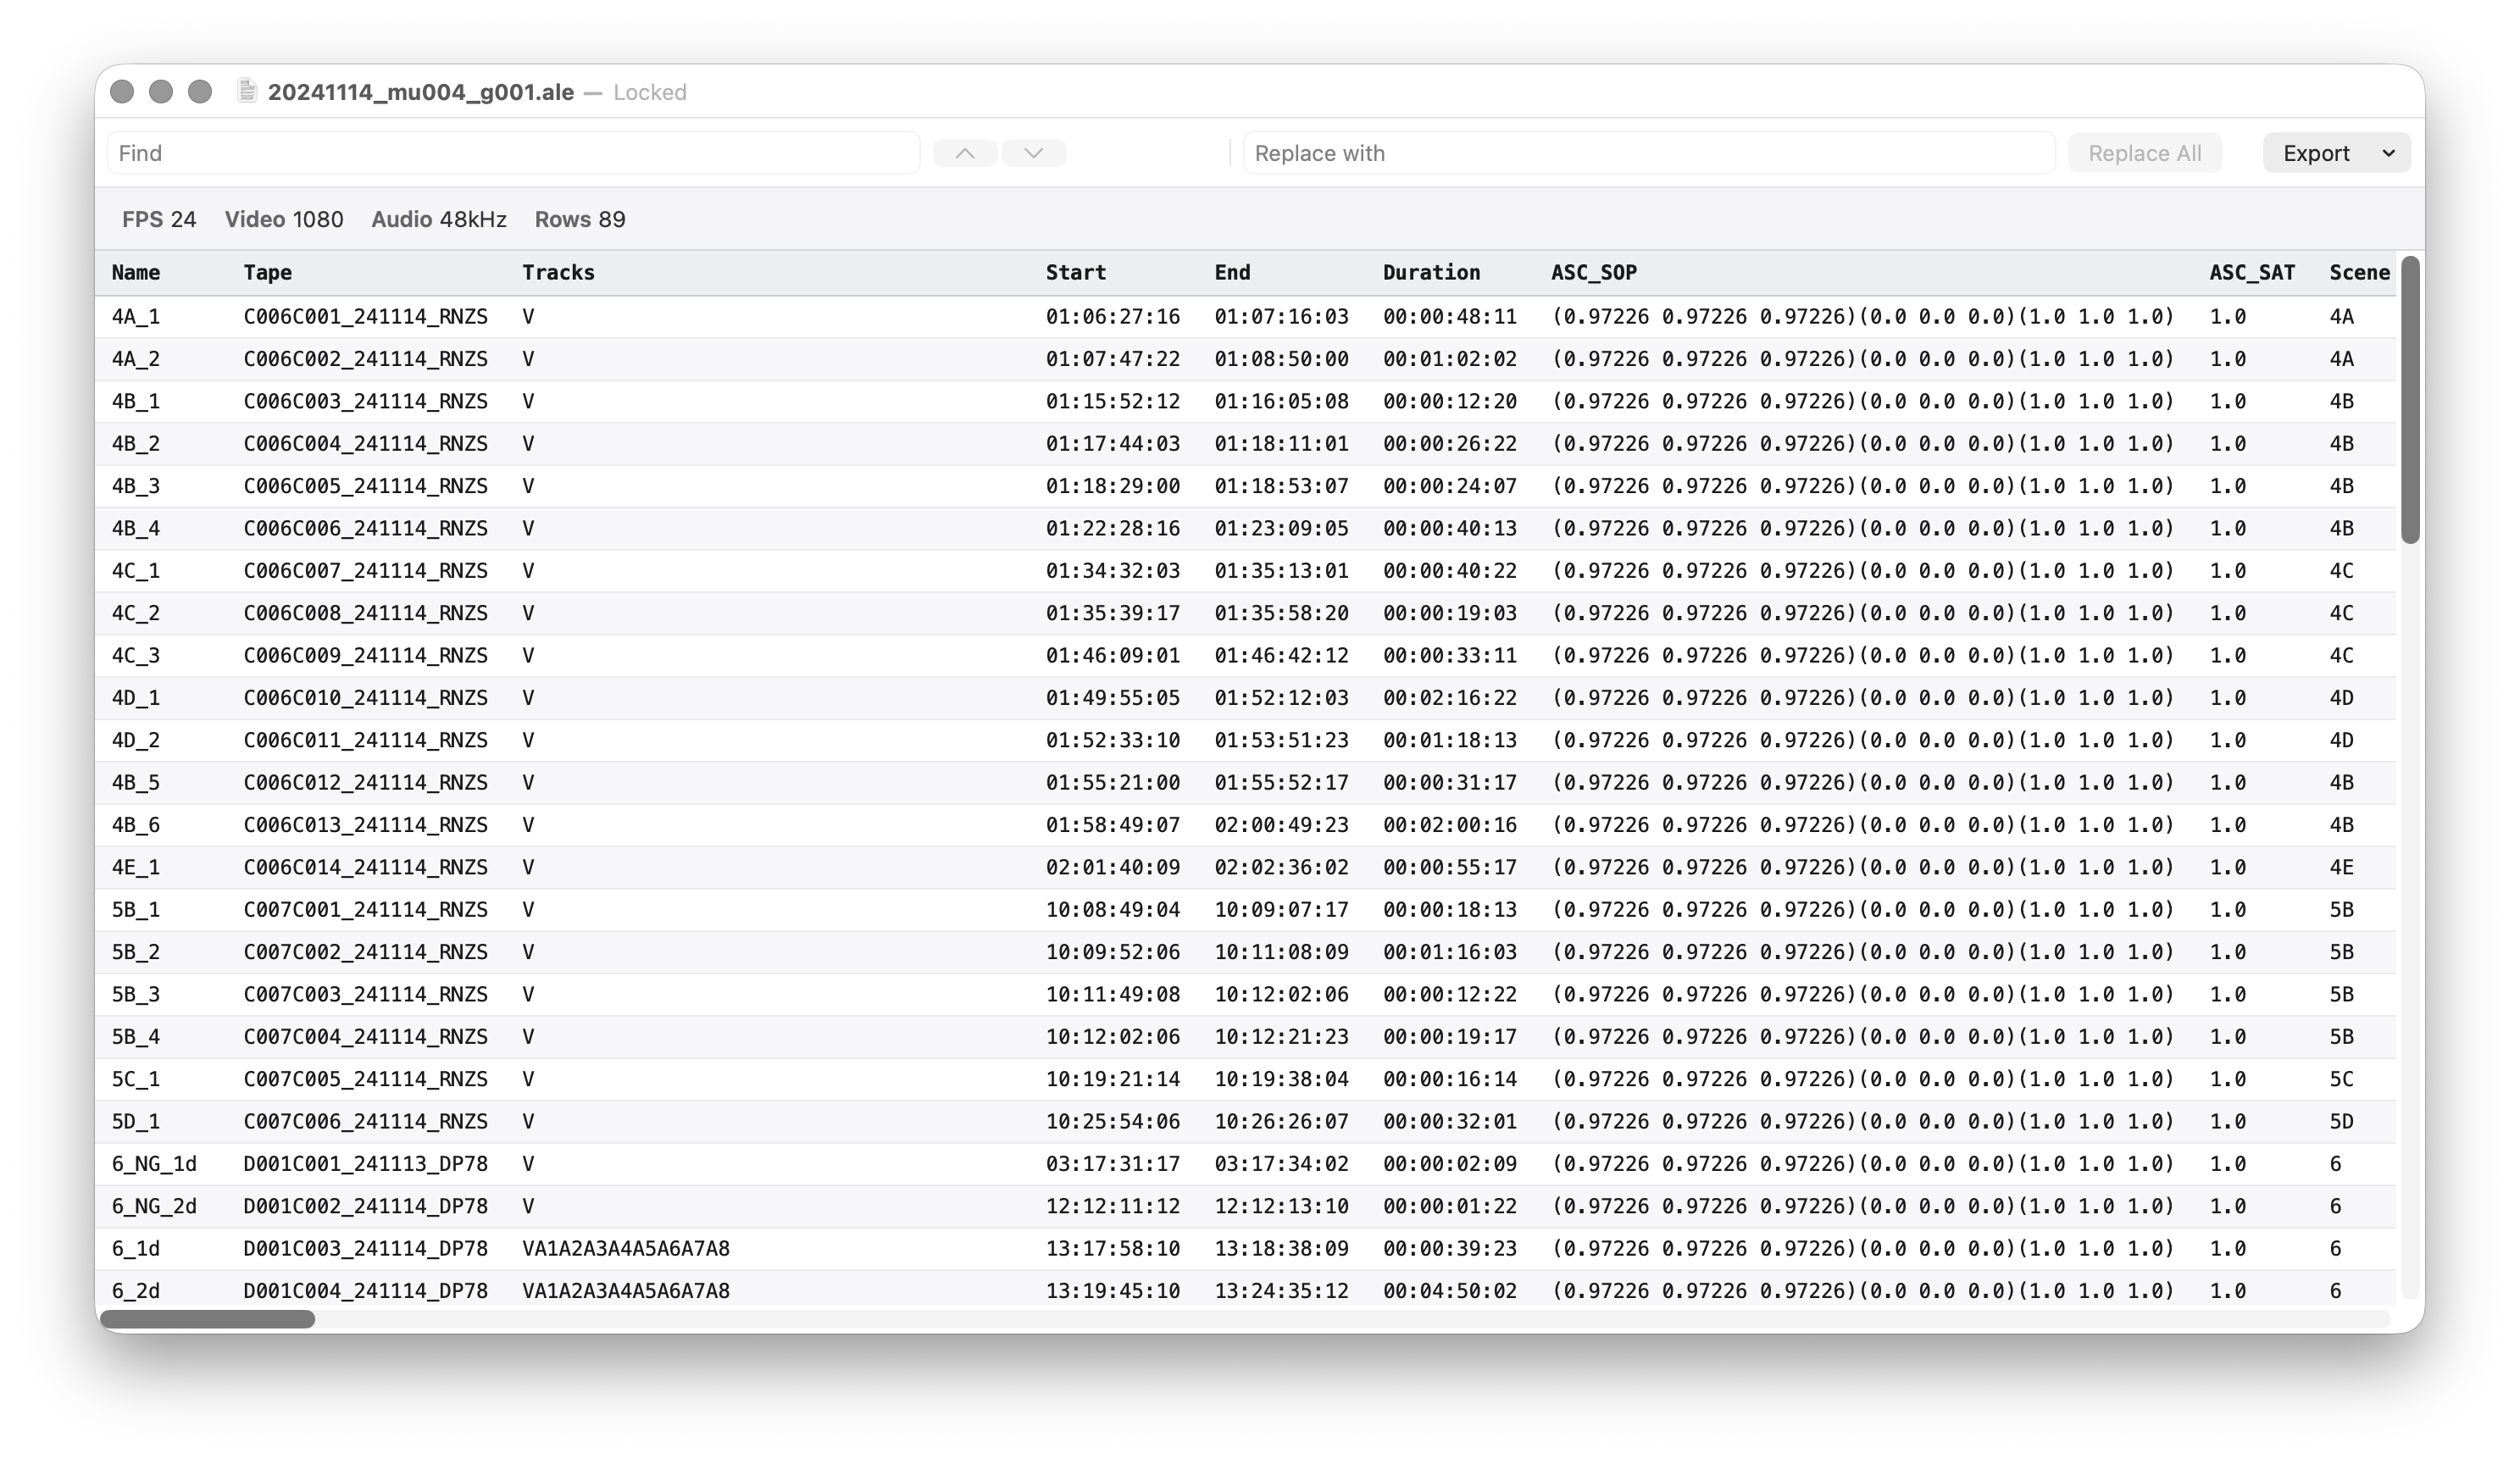
Task: Select the 6_NG_1d name cell
Action: (154, 1164)
